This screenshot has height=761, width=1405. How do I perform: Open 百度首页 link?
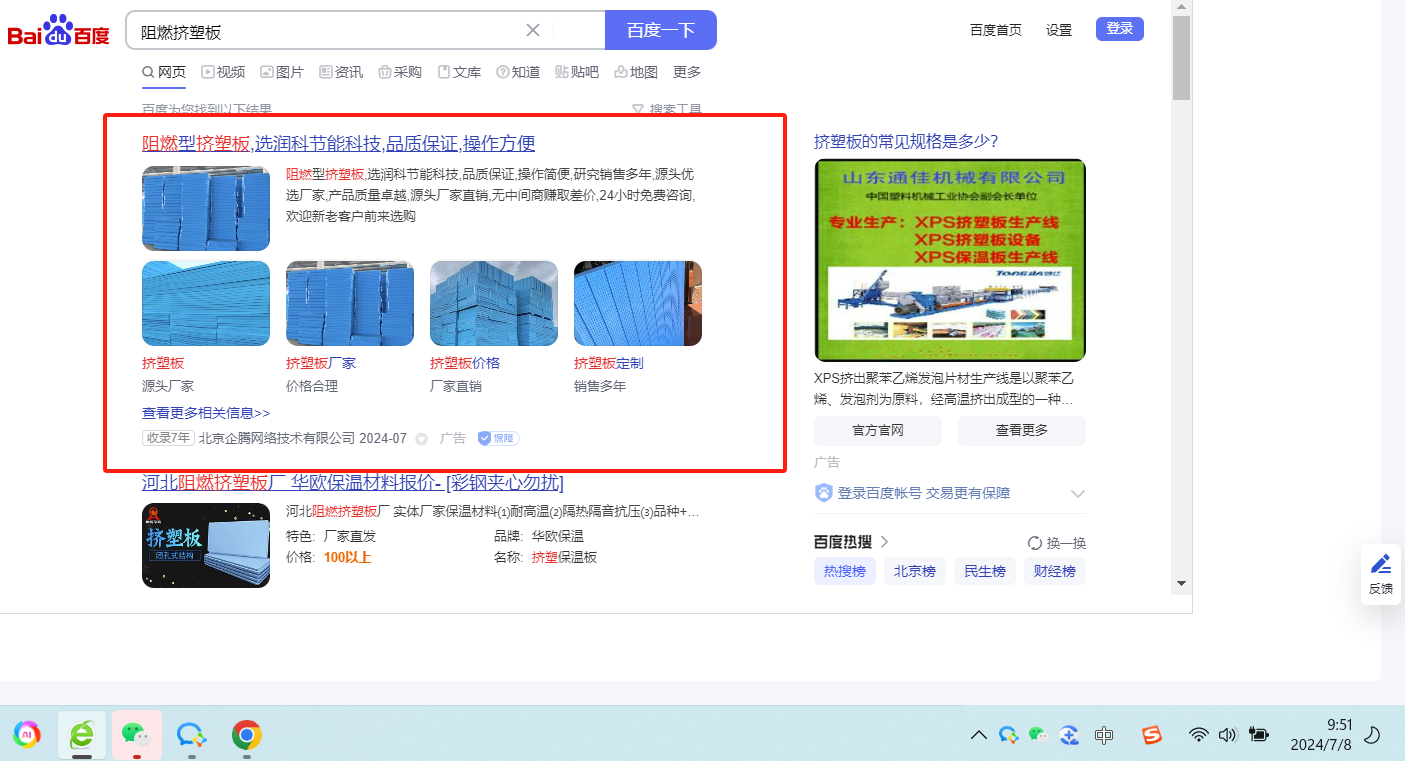point(996,30)
